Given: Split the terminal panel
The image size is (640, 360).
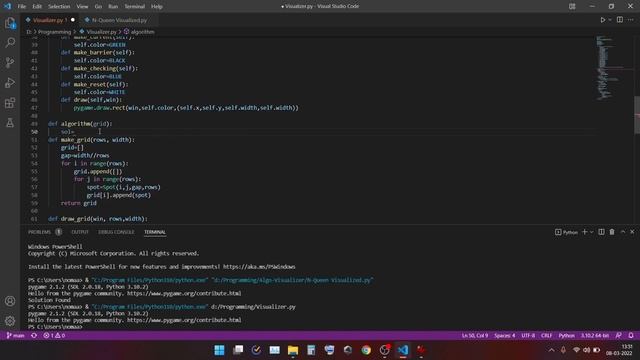Looking at the screenshot, I should click(x=601, y=232).
